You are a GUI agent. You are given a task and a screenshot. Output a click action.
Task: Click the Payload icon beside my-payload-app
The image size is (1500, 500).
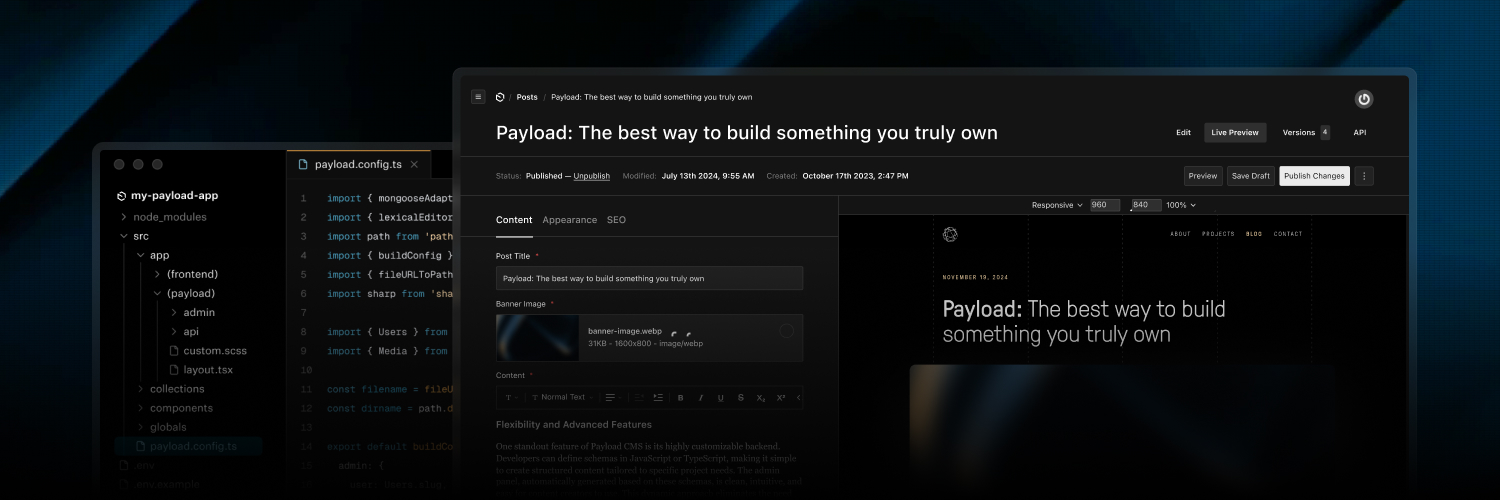[121, 196]
